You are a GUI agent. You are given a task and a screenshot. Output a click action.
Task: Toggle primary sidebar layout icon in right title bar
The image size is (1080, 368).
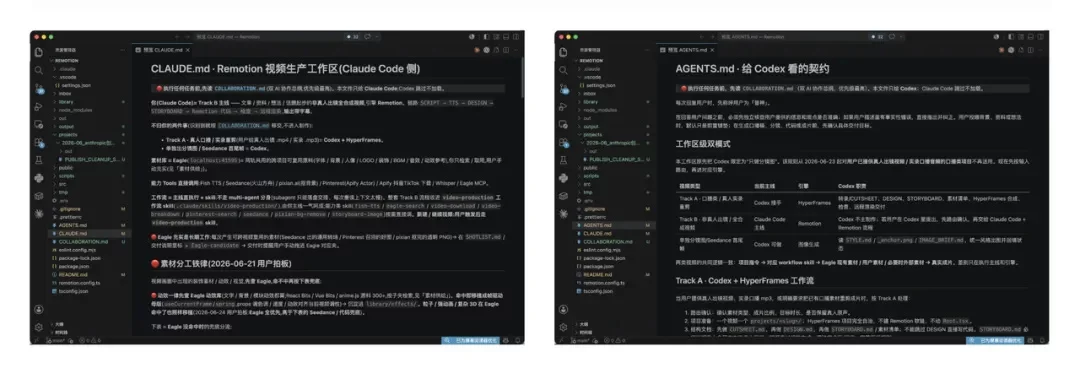tap(1011, 37)
